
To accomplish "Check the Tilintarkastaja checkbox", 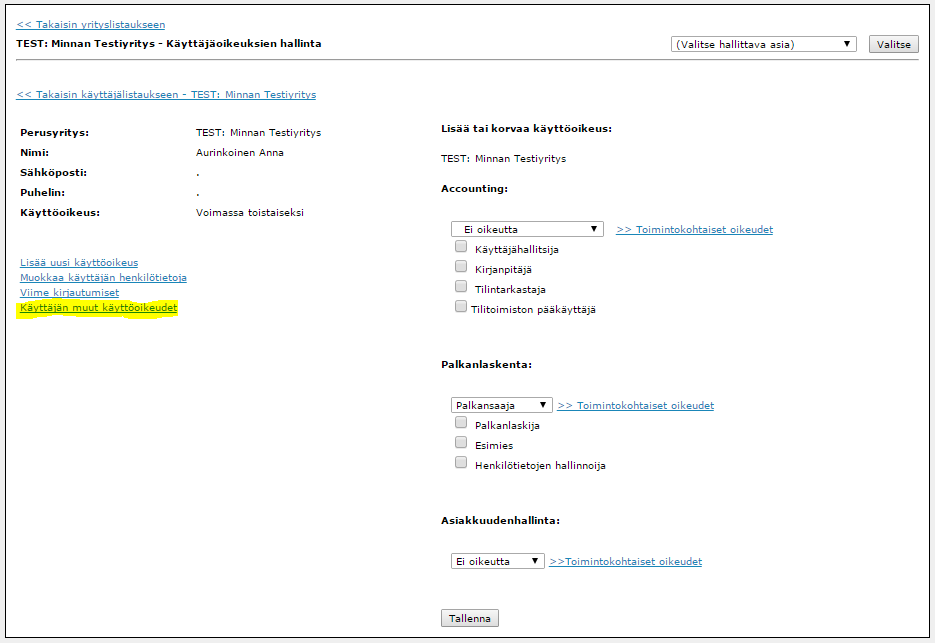I will pyautogui.click(x=461, y=286).
